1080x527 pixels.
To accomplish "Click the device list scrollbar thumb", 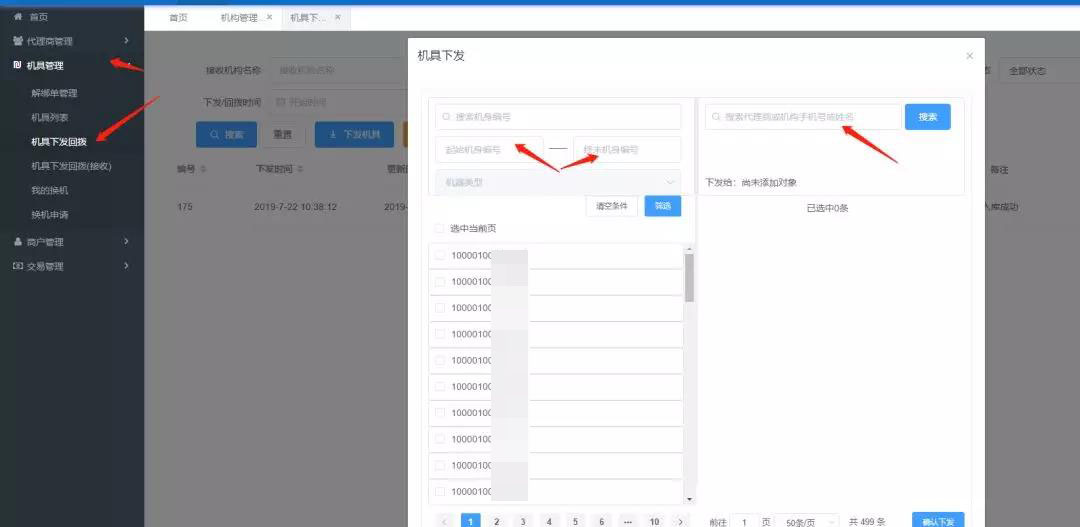I will [x=689, y=278].
